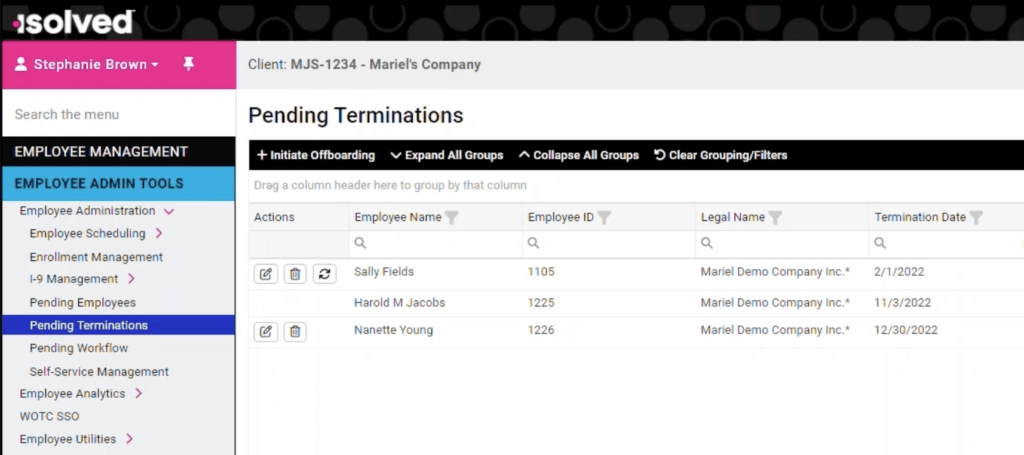
Task: Click the Employee ID column header
Action: (x=561, y=217)
